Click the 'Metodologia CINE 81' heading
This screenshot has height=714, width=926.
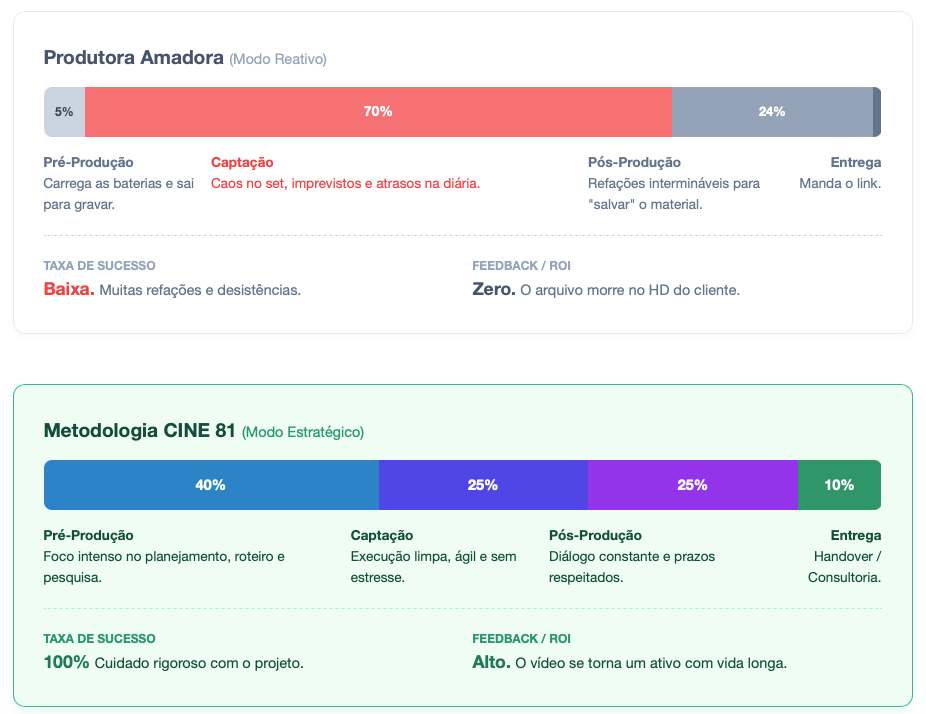(x=139, y=431)
